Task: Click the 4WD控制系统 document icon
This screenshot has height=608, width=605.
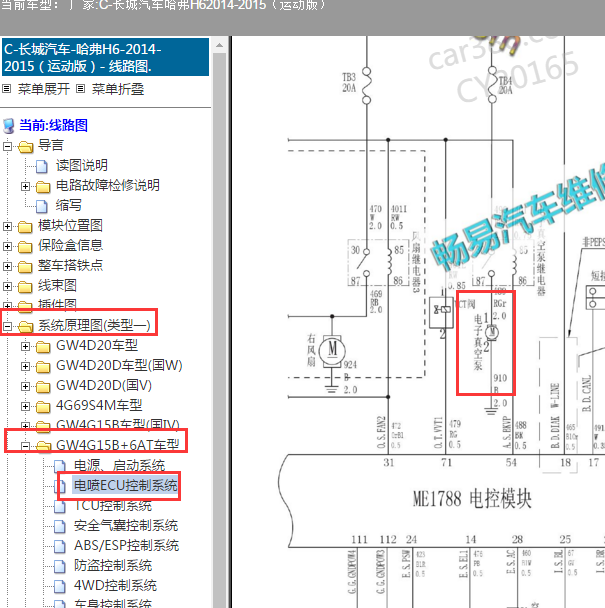Action: pyautogui.click(x=59, y=586)
